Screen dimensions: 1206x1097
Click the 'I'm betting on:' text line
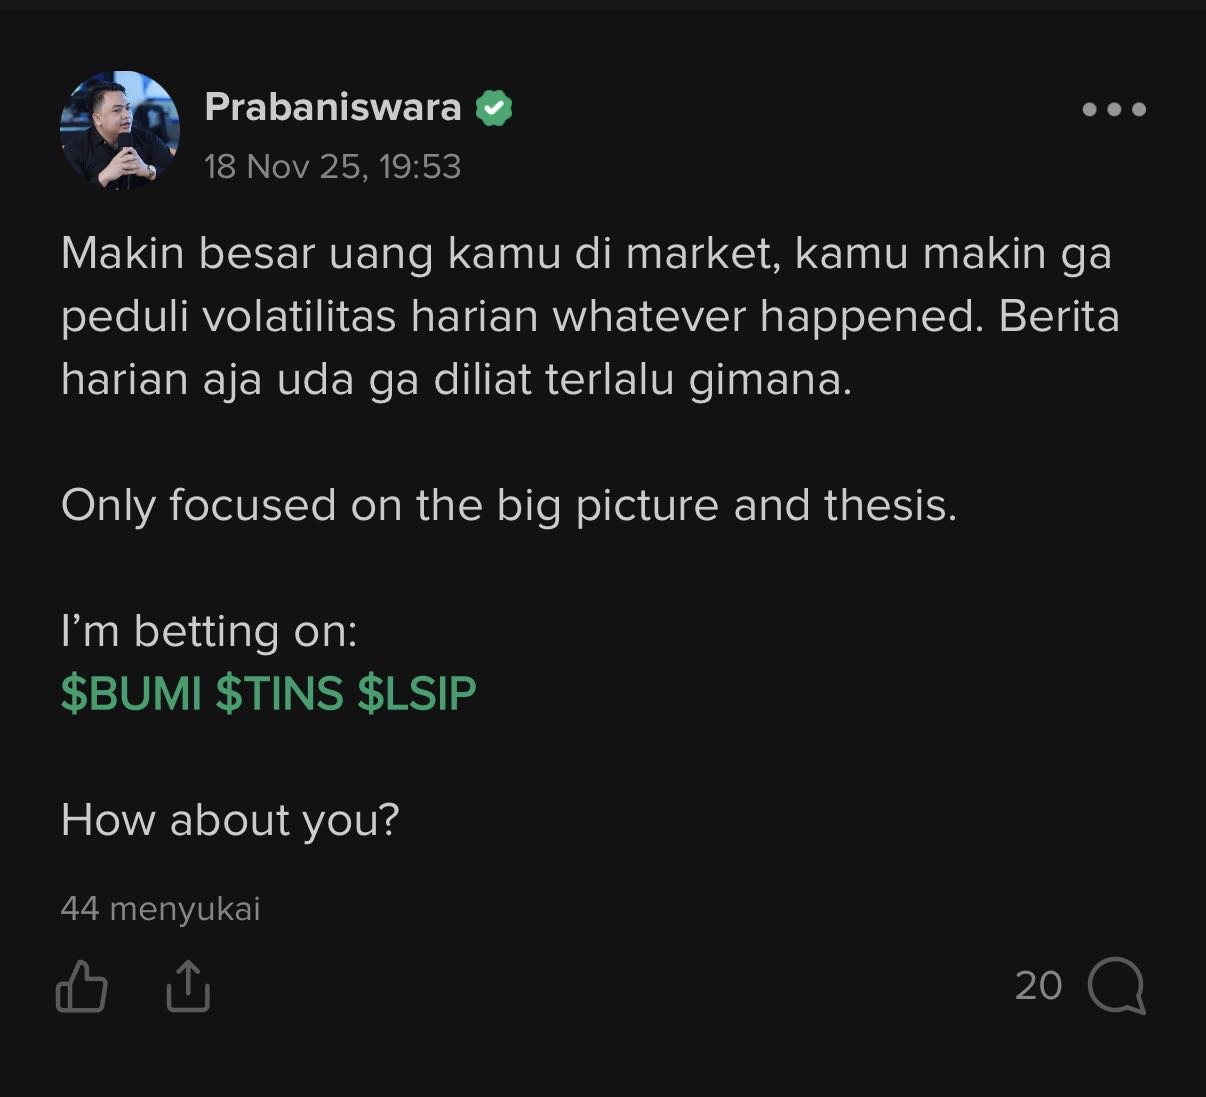209,631
